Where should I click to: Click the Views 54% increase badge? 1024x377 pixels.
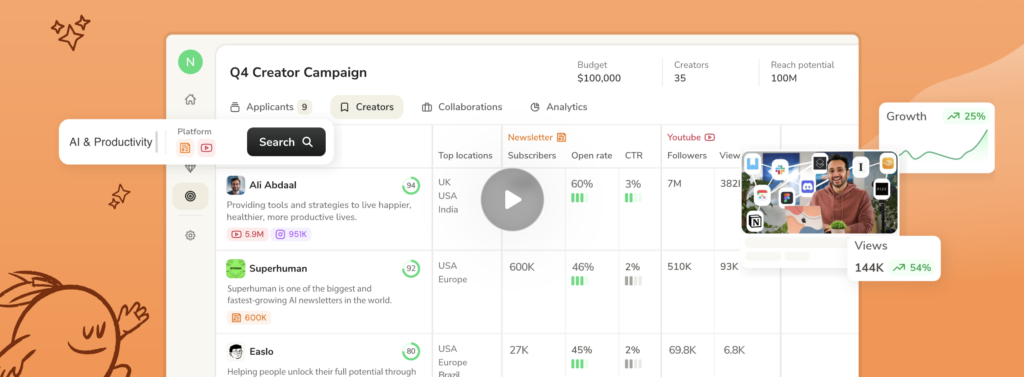coord(912,267)
